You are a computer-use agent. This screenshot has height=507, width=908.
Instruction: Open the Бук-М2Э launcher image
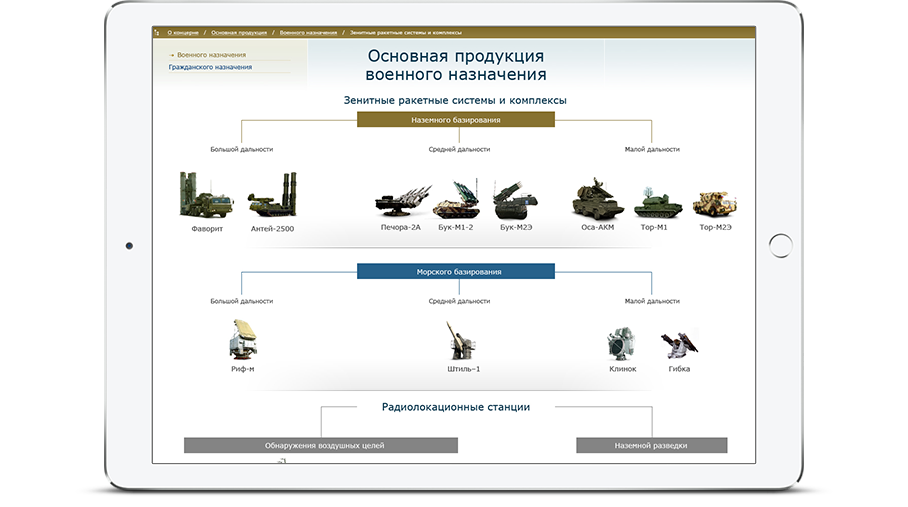click(515, 199)
